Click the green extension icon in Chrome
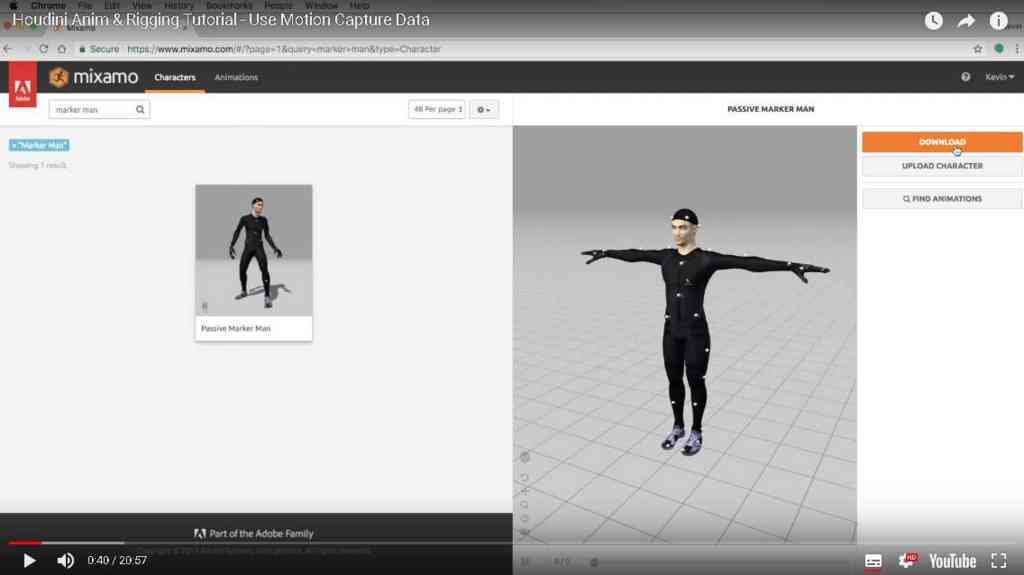 coord(999,49)
